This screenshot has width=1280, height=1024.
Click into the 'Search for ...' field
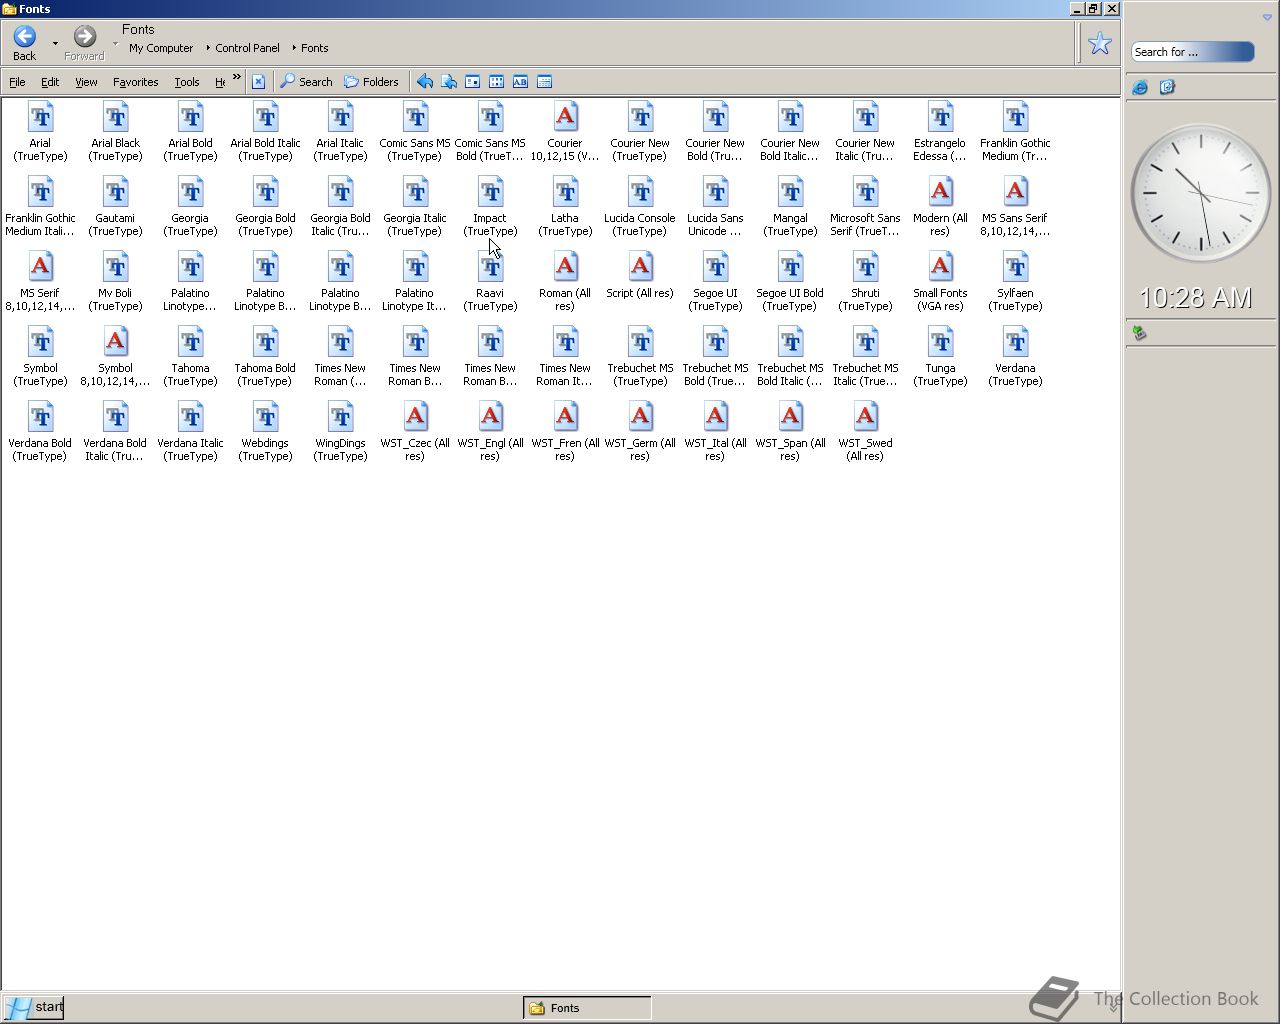1192,52
